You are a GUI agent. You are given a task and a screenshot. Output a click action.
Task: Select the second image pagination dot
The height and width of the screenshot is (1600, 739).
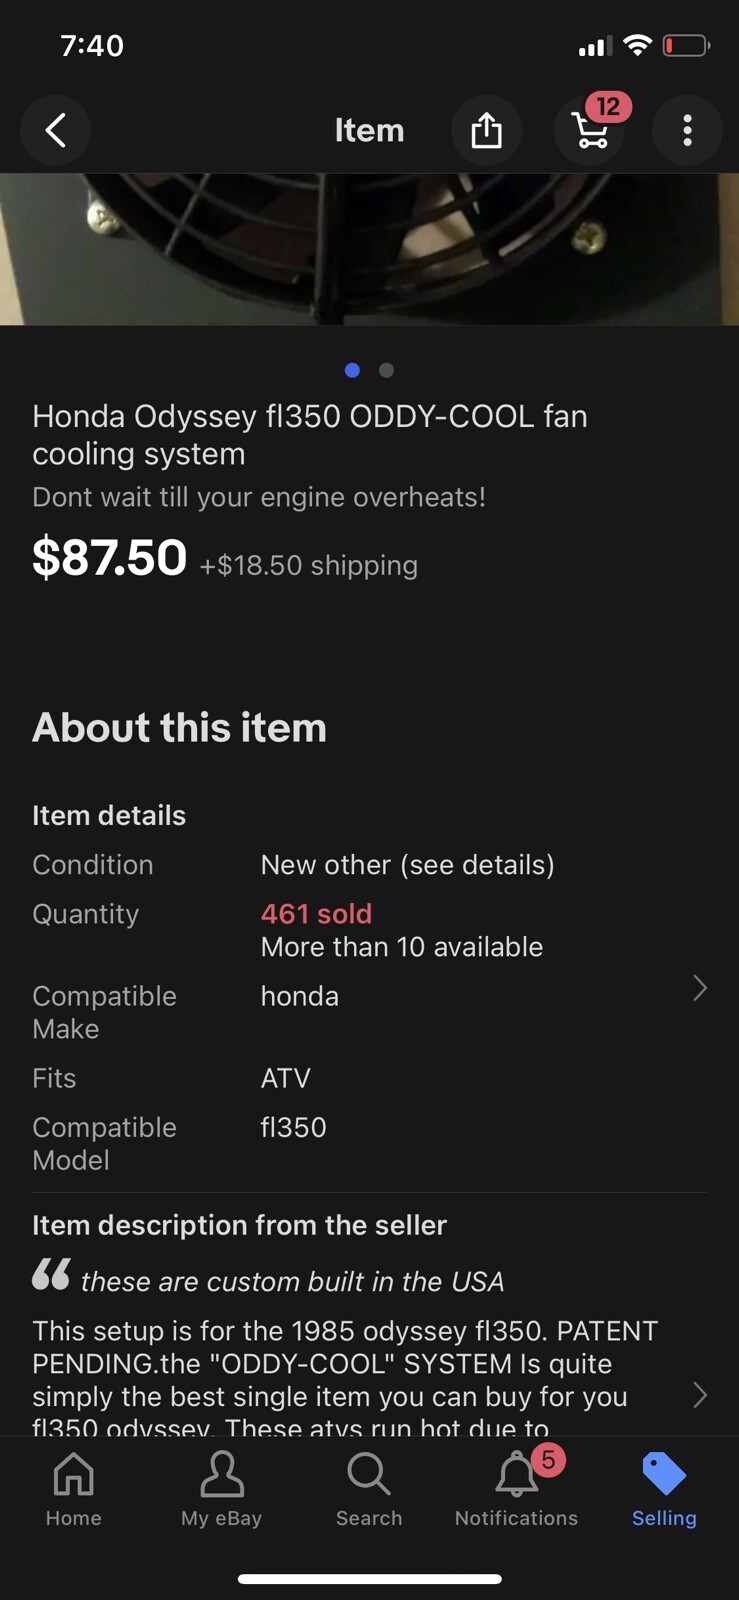pos(386,370)
